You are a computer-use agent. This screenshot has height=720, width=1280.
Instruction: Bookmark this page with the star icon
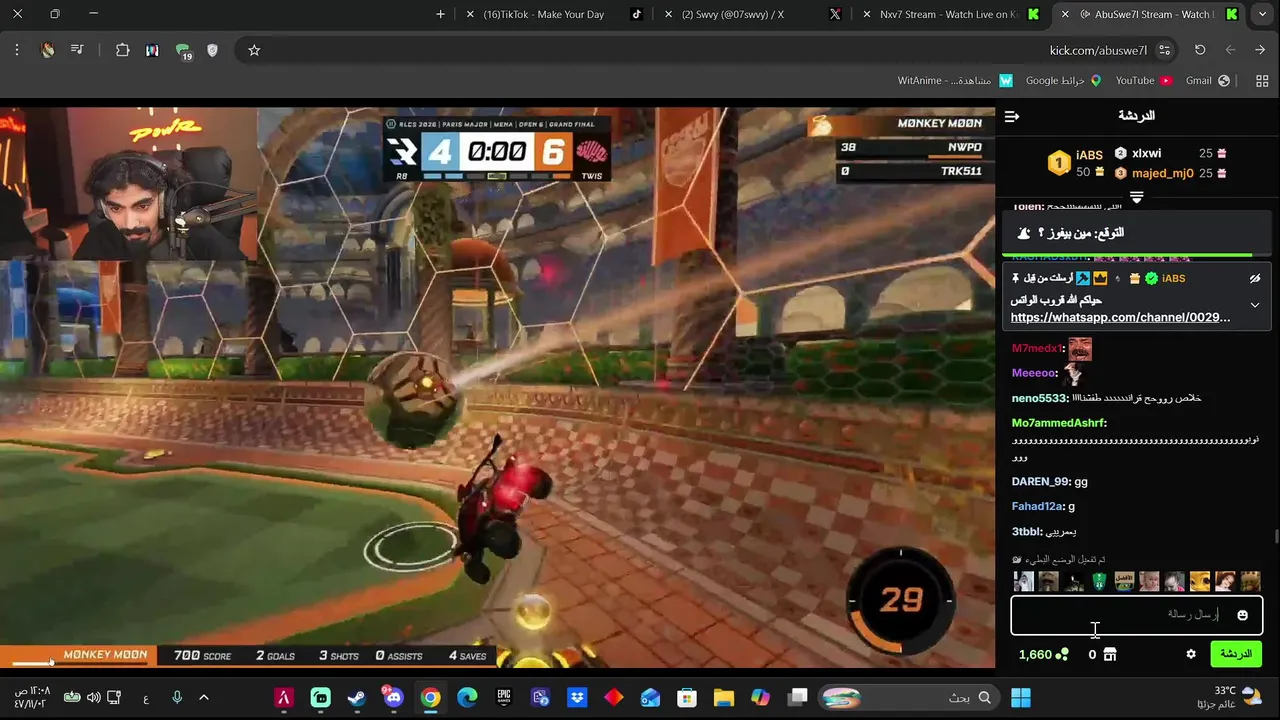[254, 50]
